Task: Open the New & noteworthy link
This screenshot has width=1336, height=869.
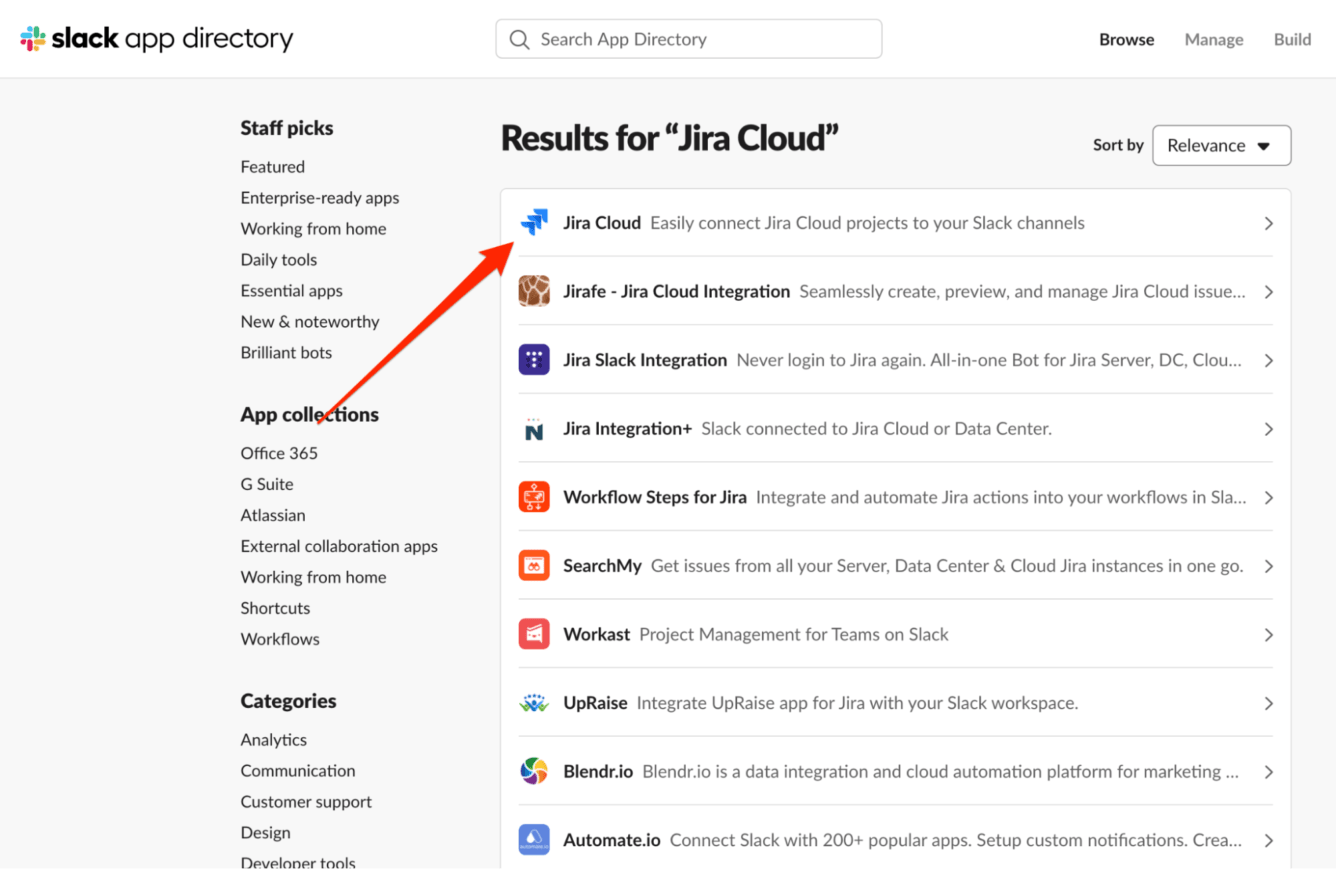Action: pos(310,322)
